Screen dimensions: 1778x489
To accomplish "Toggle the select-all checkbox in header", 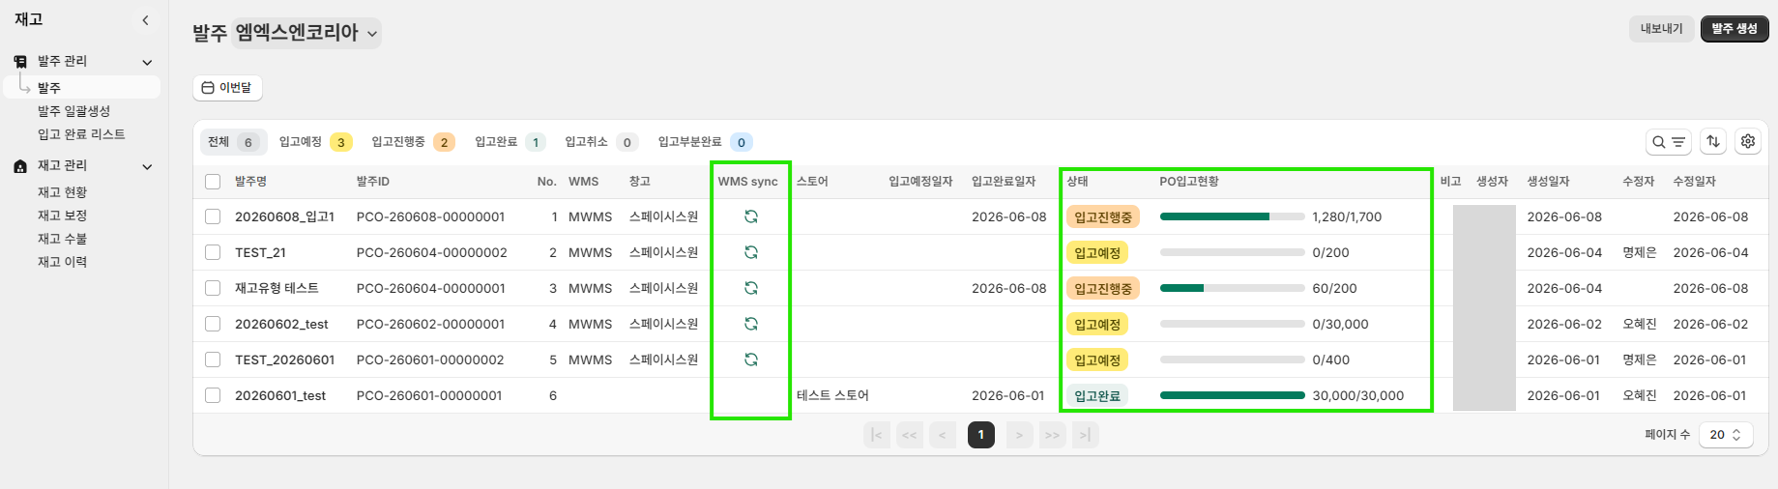I will coord(213,181).
